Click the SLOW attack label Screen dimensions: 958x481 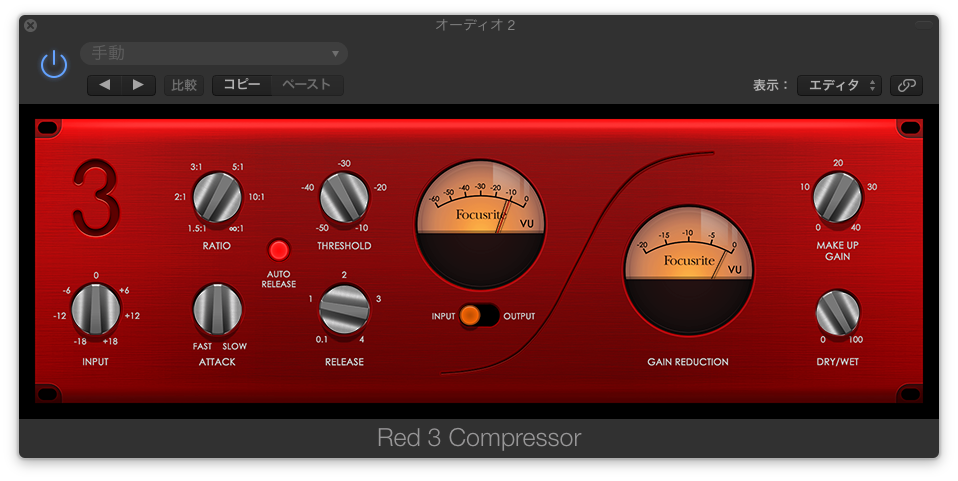click(x=235, y=346)
